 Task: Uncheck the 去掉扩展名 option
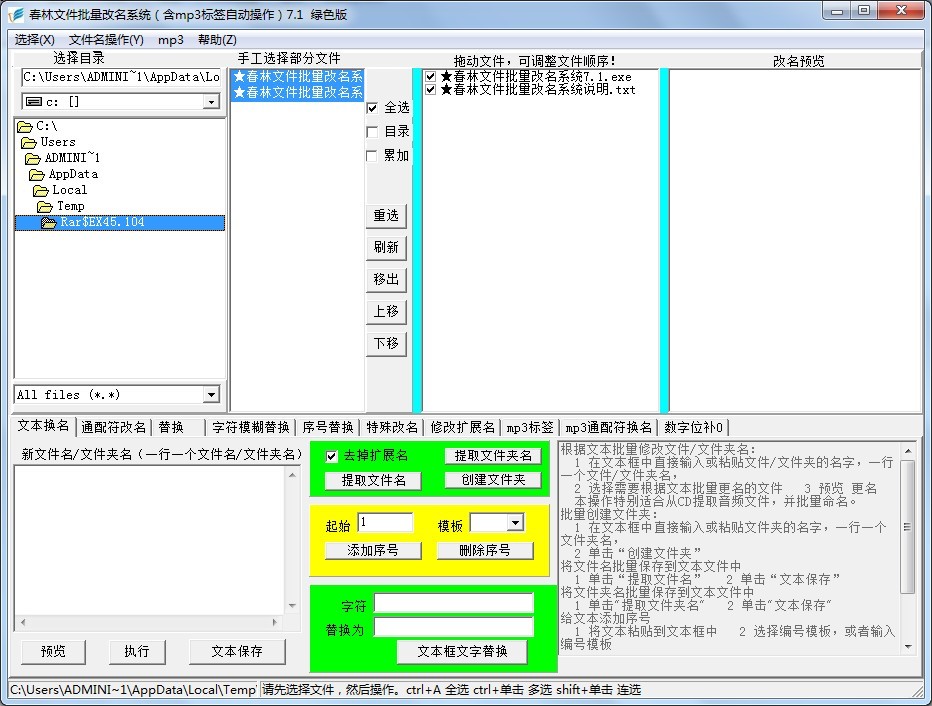(333, 456)
